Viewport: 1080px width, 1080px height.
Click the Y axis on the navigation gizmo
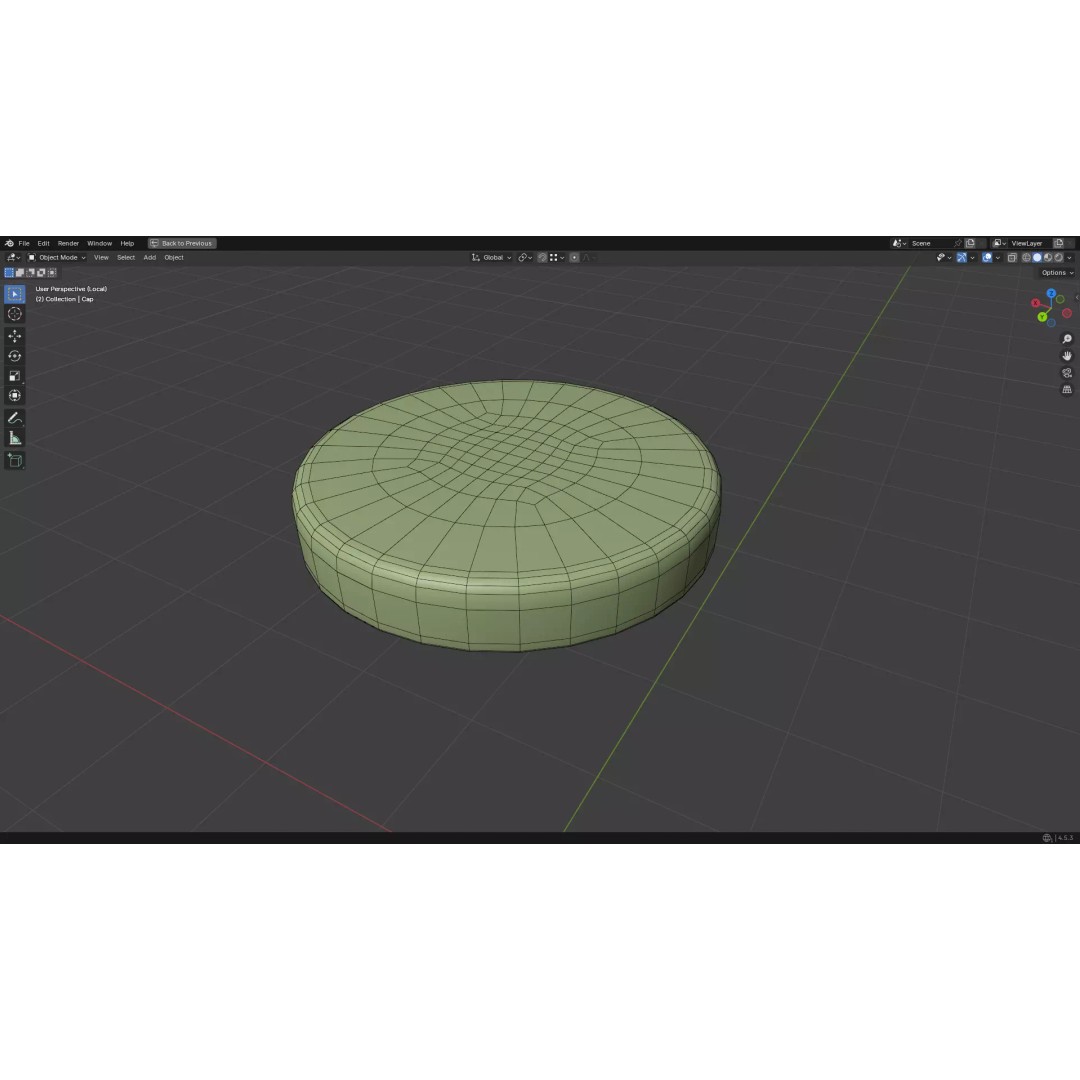[1043, 317]
